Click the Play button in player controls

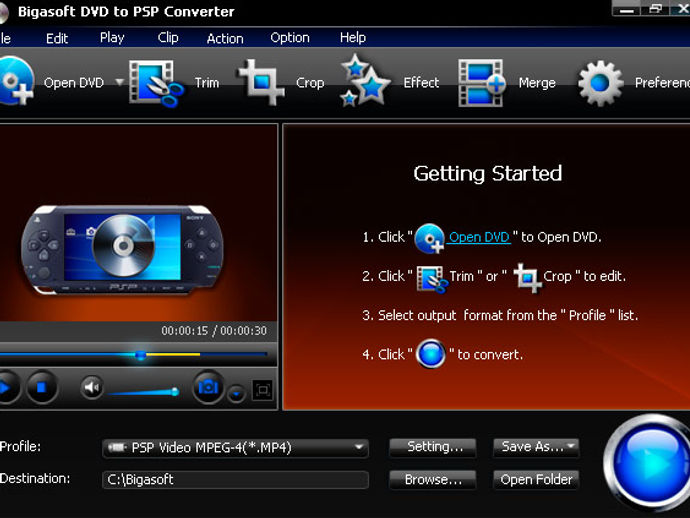coord(7,388)
